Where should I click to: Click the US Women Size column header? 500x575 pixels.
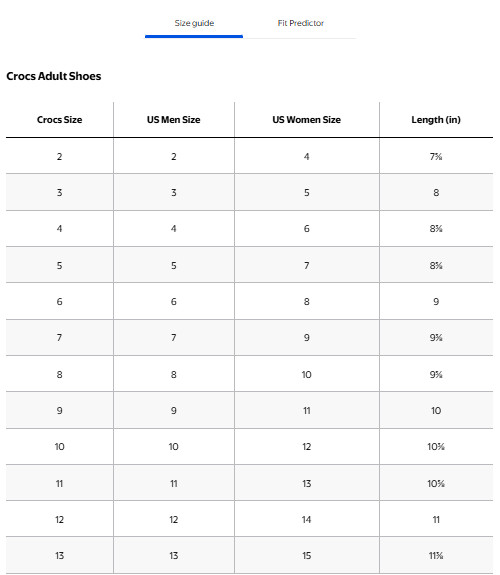(307, 120)
